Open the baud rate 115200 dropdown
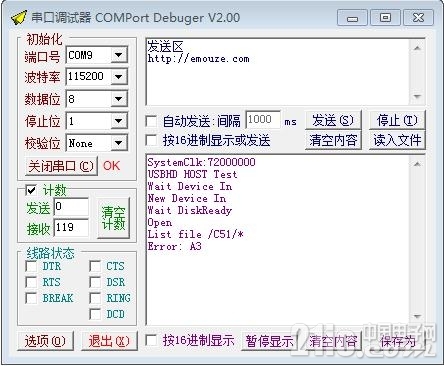The height and width of the screenshot is (366, 444). 119,77
